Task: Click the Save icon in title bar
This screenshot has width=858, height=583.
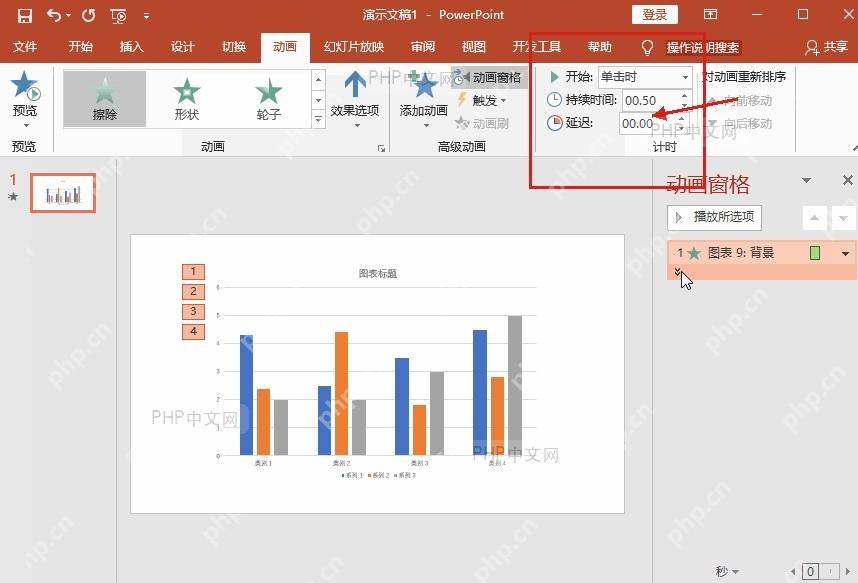Action: tap(25, 15)
